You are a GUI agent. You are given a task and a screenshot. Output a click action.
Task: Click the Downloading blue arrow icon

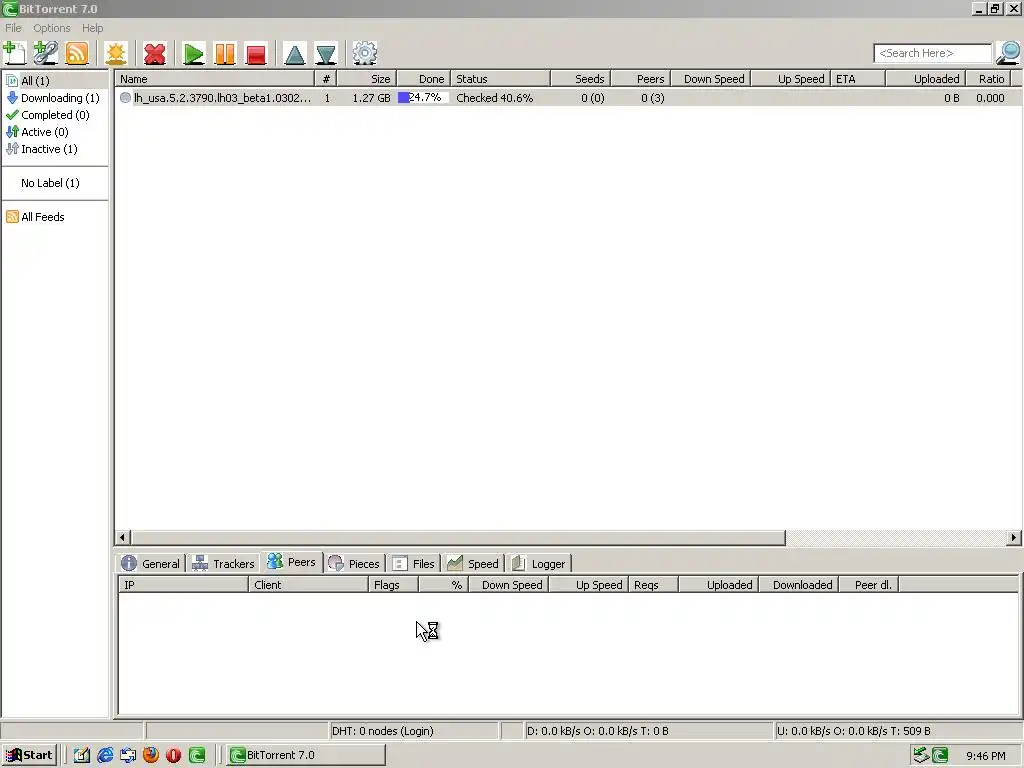12,98
